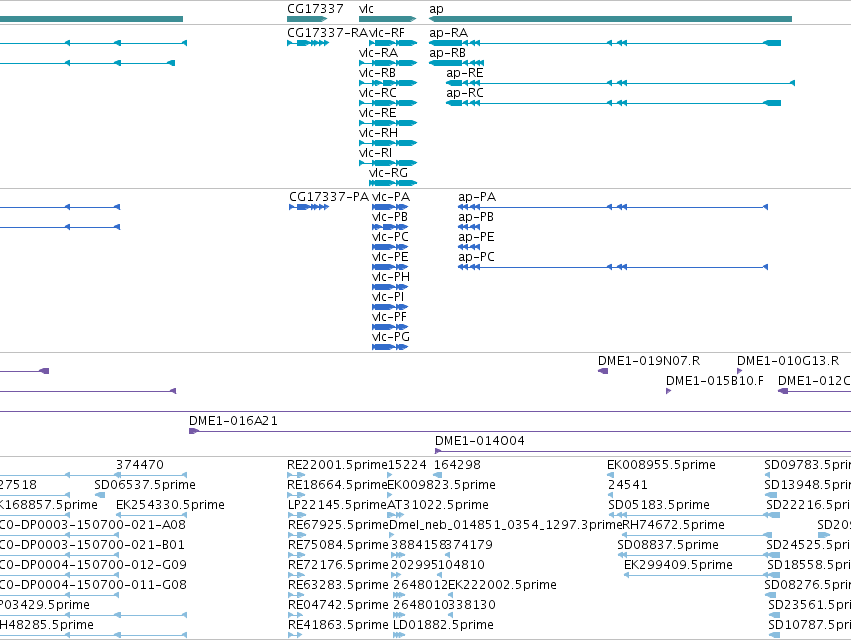The image size is (851, 640).
Task: Pick the ap-RE transcript label
Action: [465, 73]
